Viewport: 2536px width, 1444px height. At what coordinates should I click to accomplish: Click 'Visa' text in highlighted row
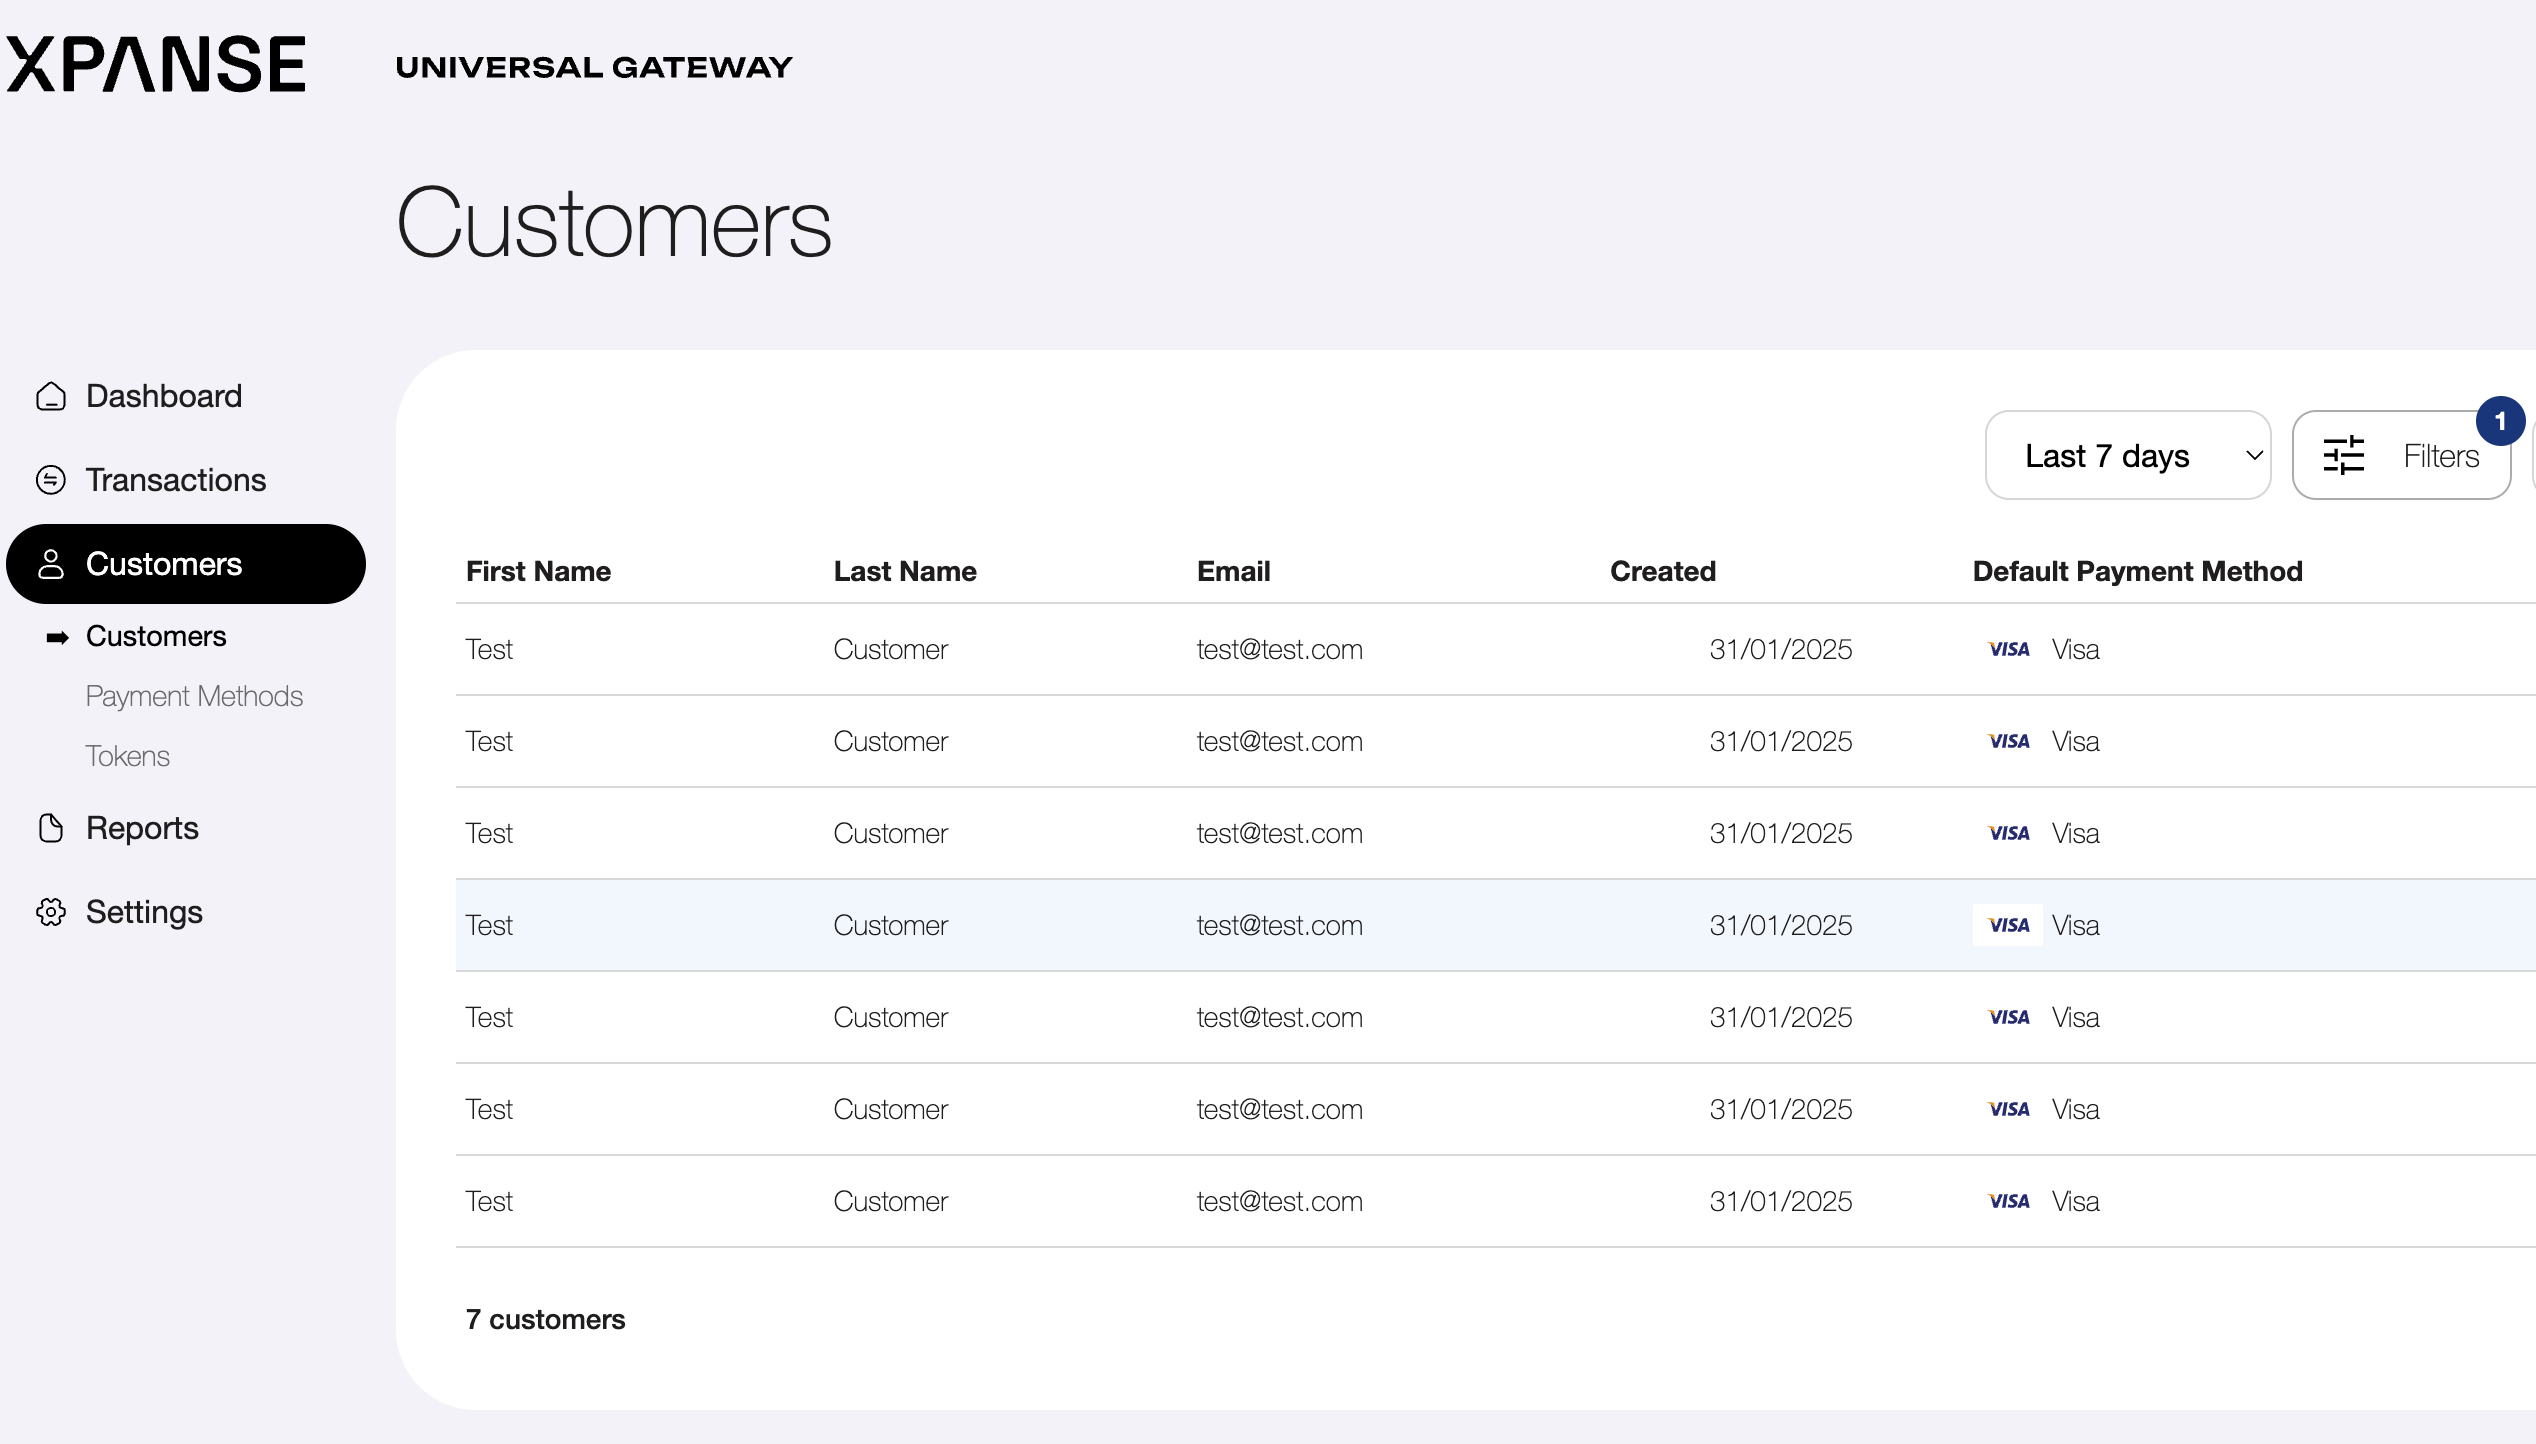coord(2076,926)
